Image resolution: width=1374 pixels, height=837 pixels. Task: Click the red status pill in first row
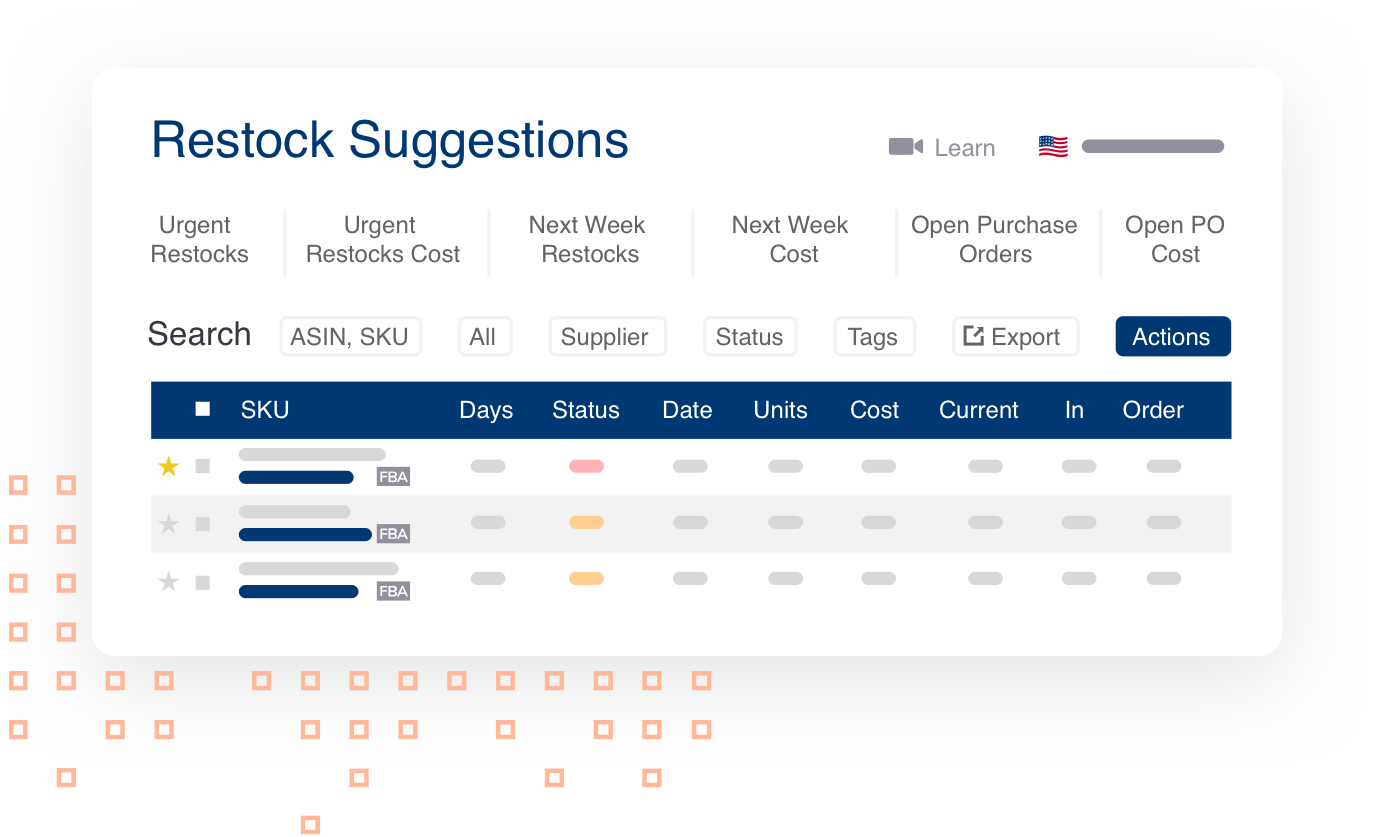[x=586, y=466]
